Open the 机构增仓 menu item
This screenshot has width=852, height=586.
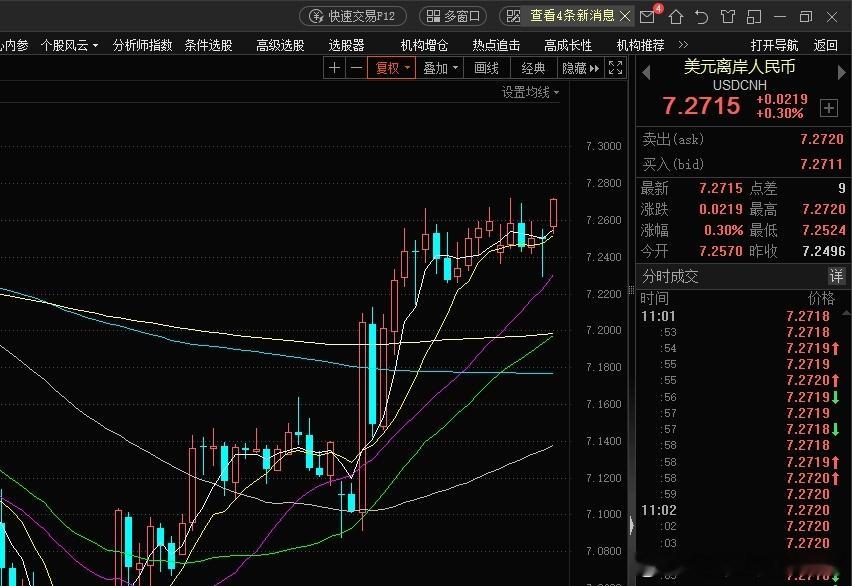(x=424, y=45)
